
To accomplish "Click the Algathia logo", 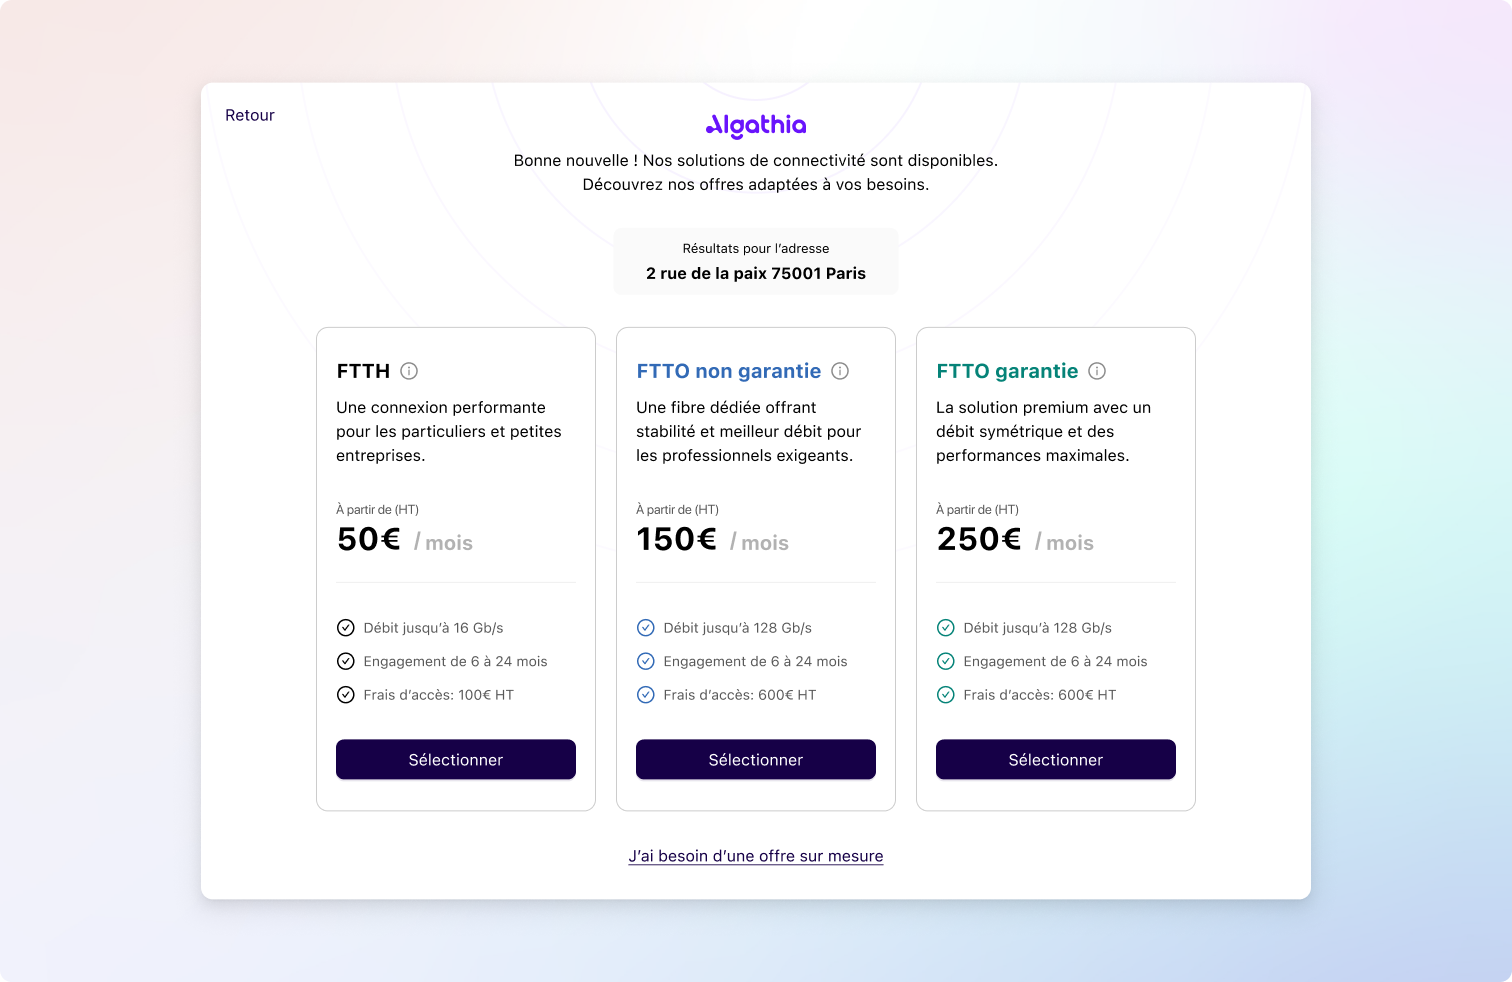I will pos(756,125).
